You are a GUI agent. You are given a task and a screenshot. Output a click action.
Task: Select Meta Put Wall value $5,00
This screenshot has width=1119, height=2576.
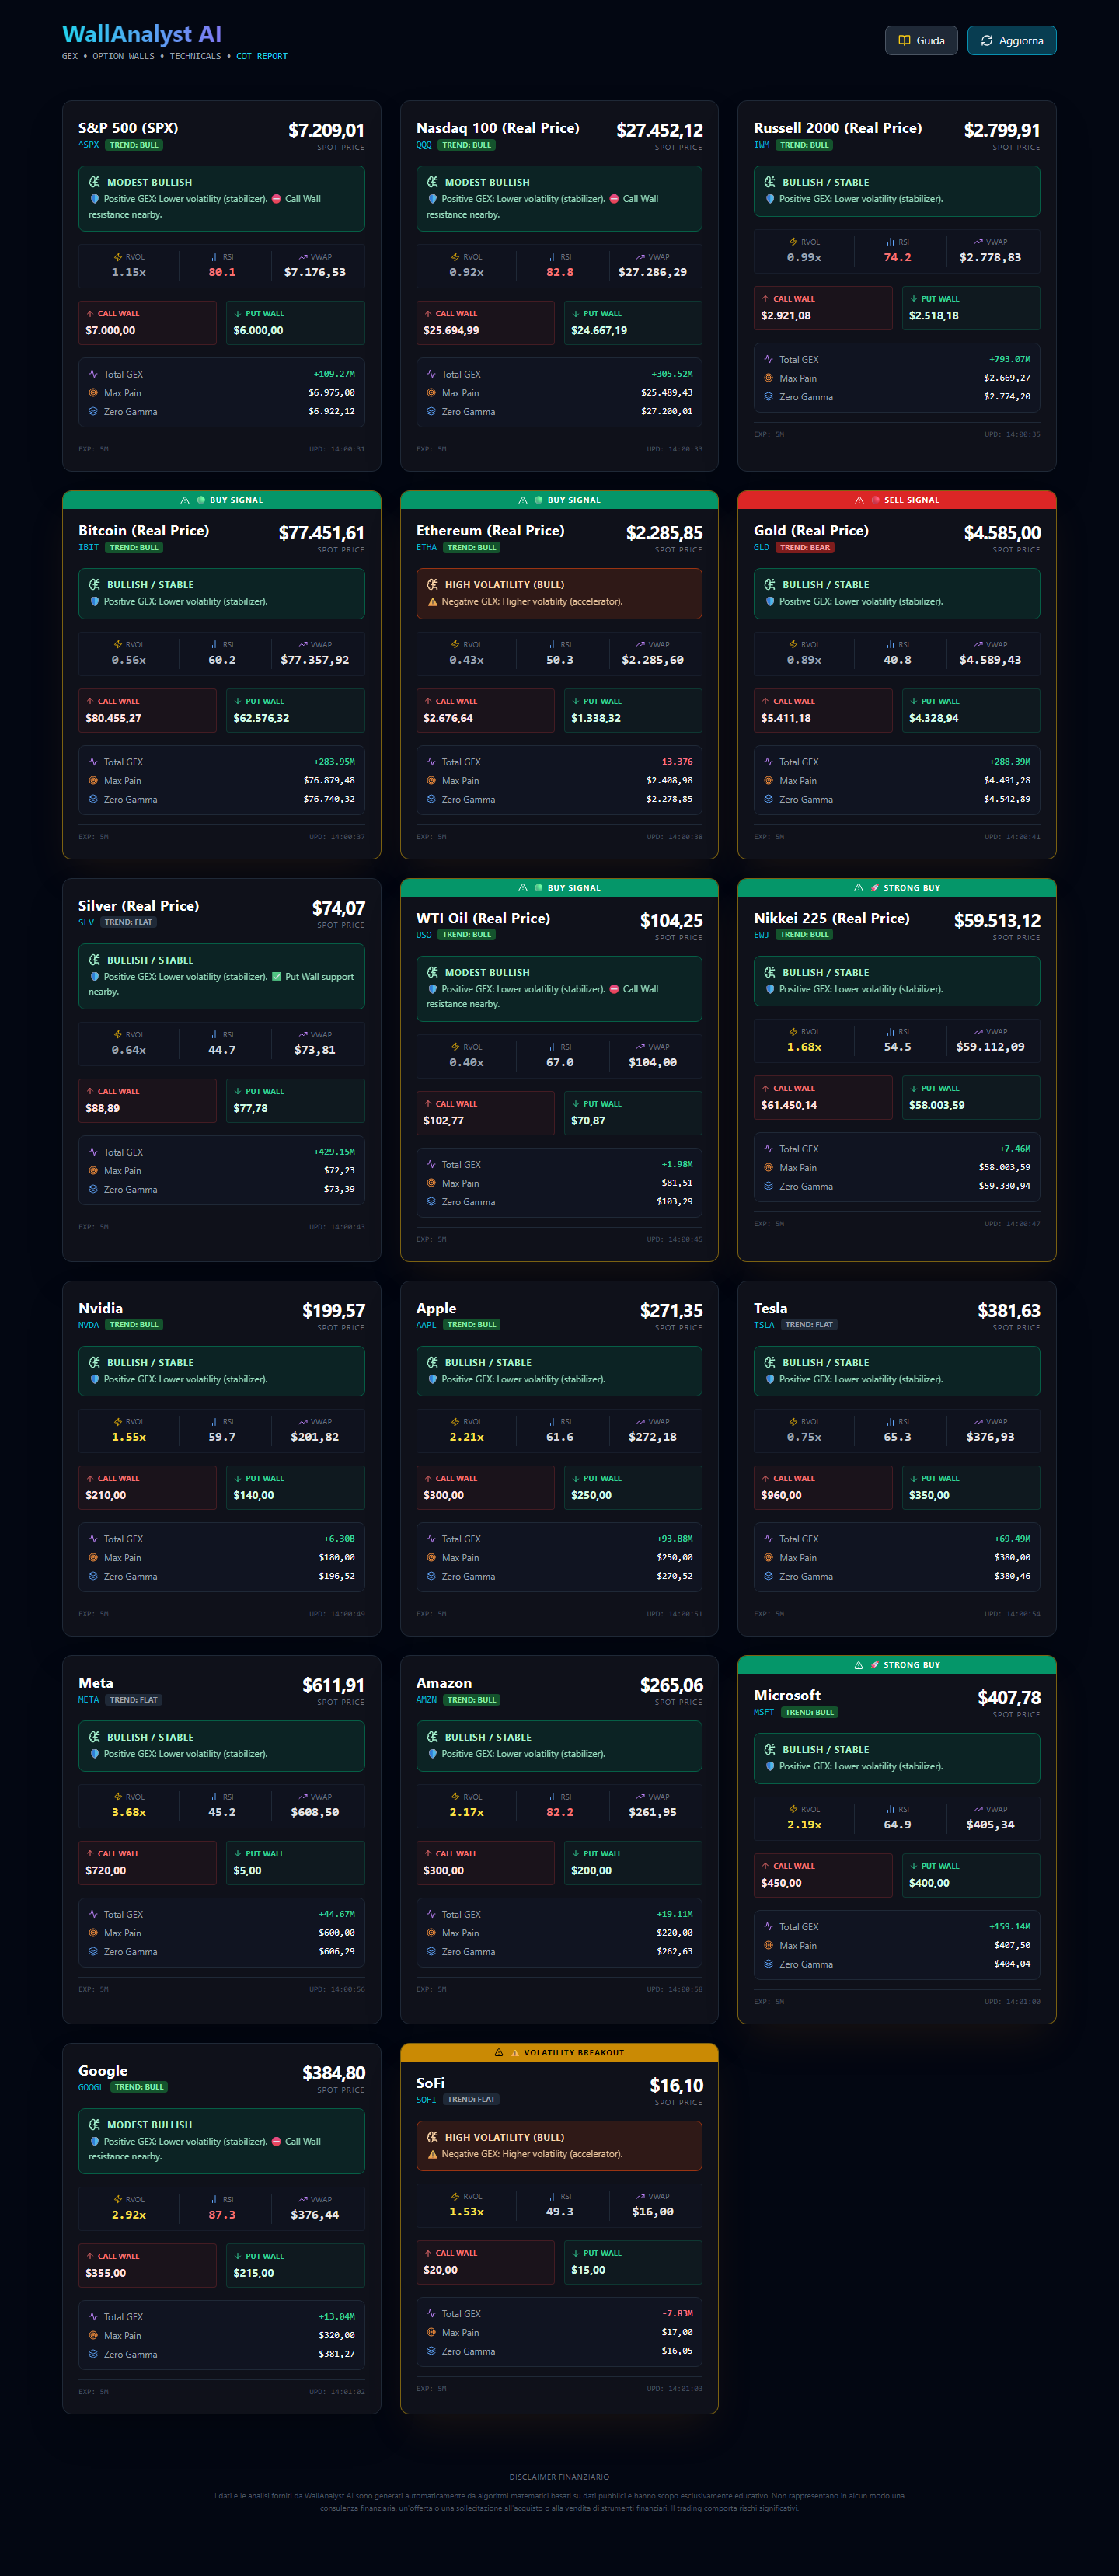point(247,1870)
